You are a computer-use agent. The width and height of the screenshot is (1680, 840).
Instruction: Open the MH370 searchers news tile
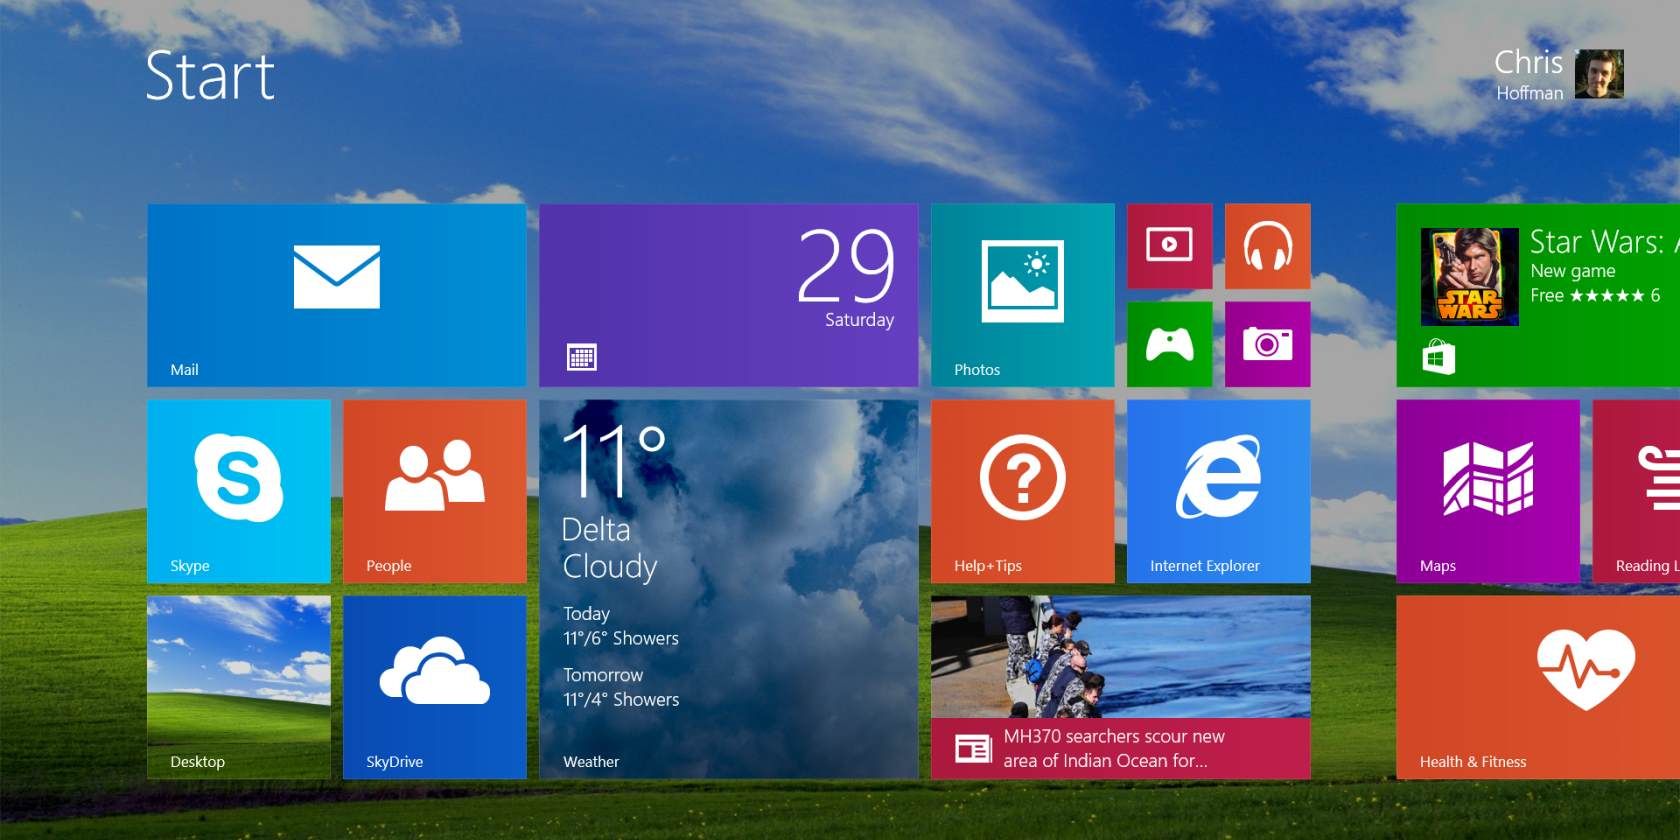click(x=1120, y=687)
